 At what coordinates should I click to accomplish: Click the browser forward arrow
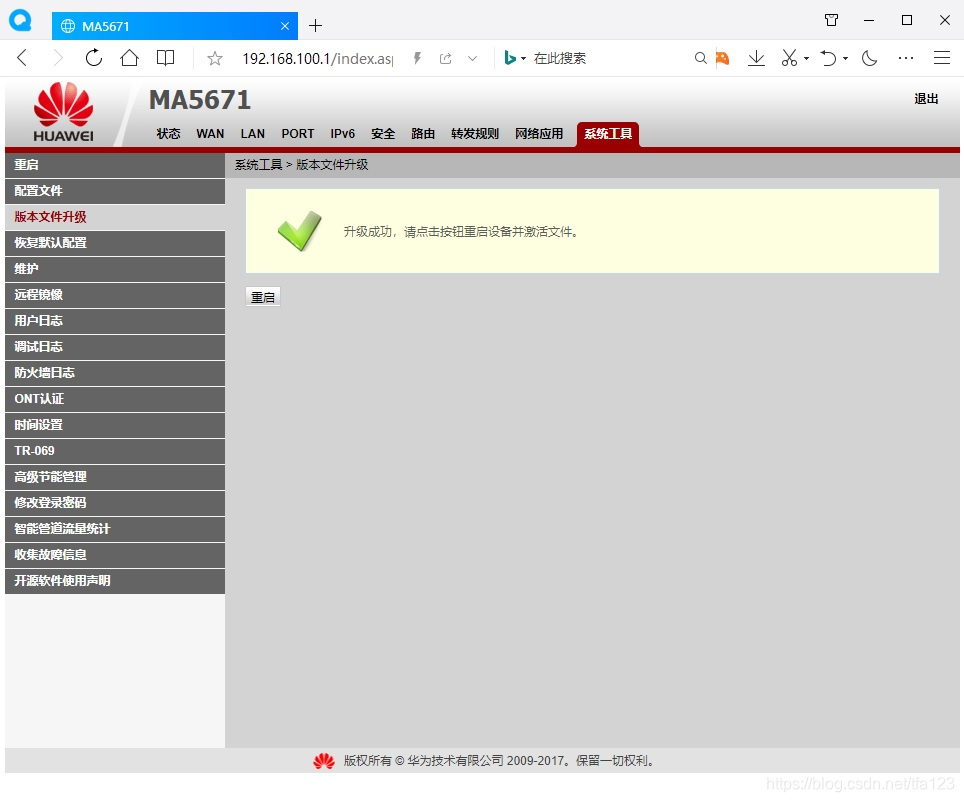coord(58,58)
